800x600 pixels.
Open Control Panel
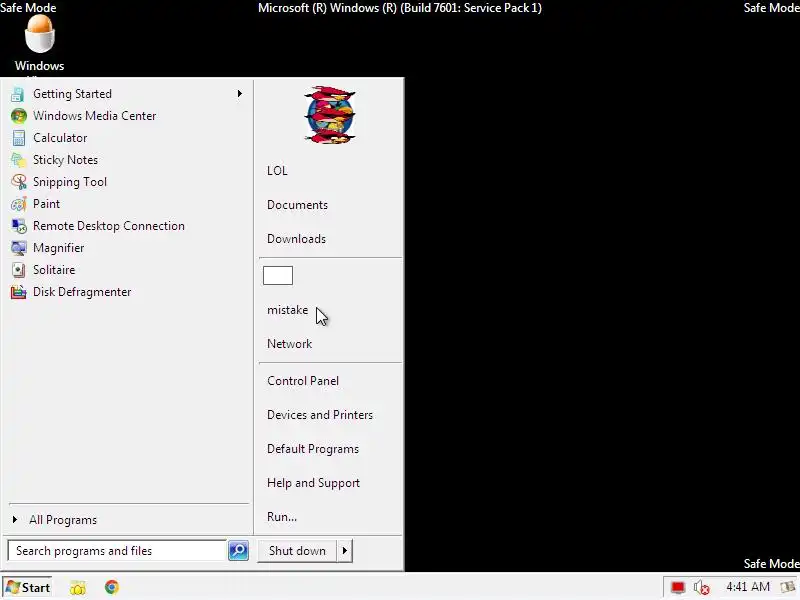303,381
